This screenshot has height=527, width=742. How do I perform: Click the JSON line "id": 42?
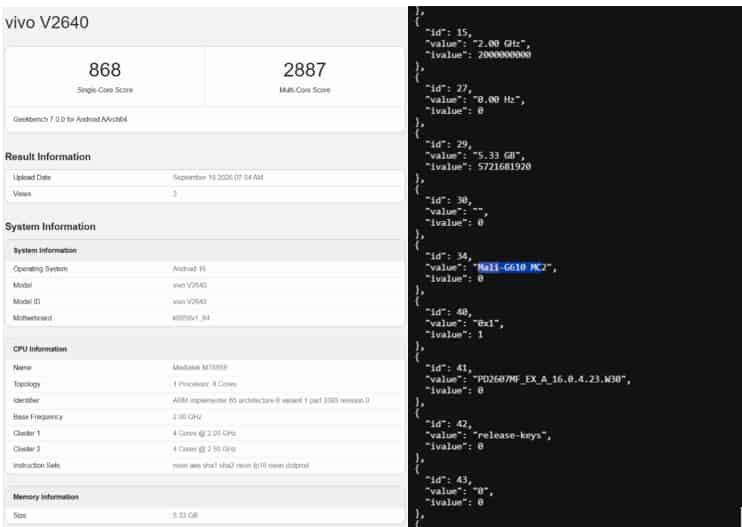(x=448, y=423)
